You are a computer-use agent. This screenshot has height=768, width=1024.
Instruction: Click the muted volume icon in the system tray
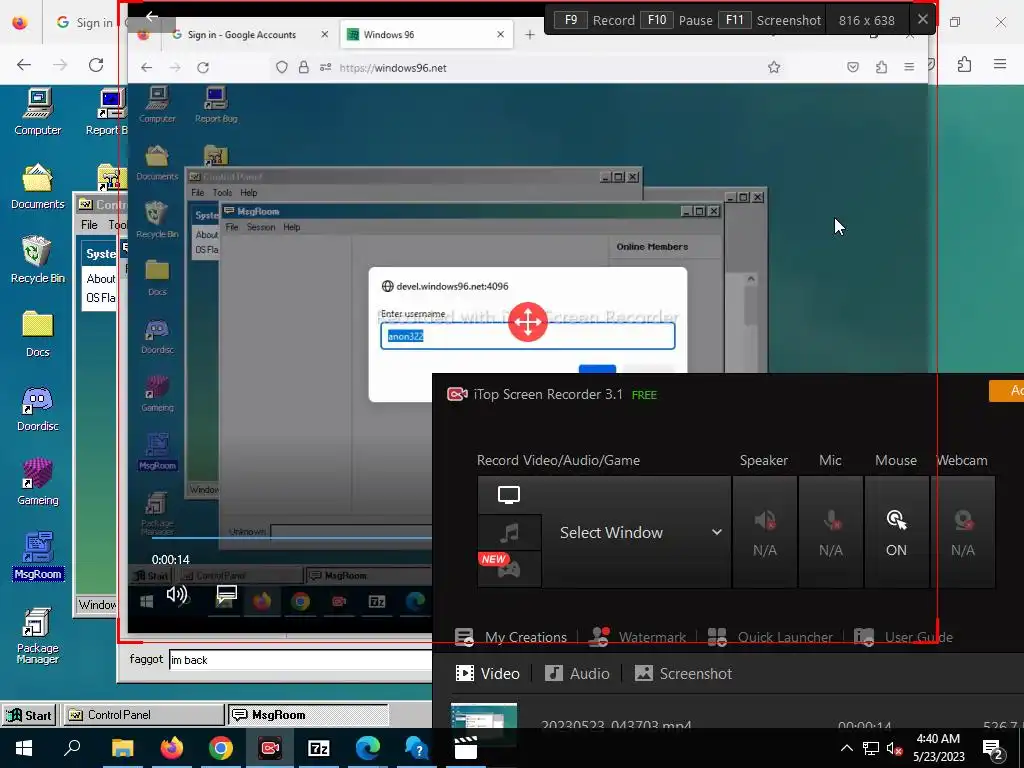895,749
